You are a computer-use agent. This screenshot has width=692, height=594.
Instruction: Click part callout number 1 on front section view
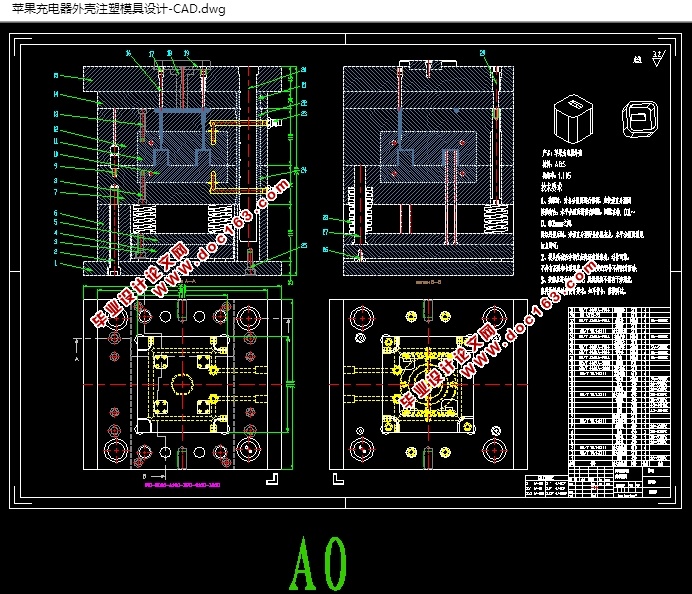56,263
